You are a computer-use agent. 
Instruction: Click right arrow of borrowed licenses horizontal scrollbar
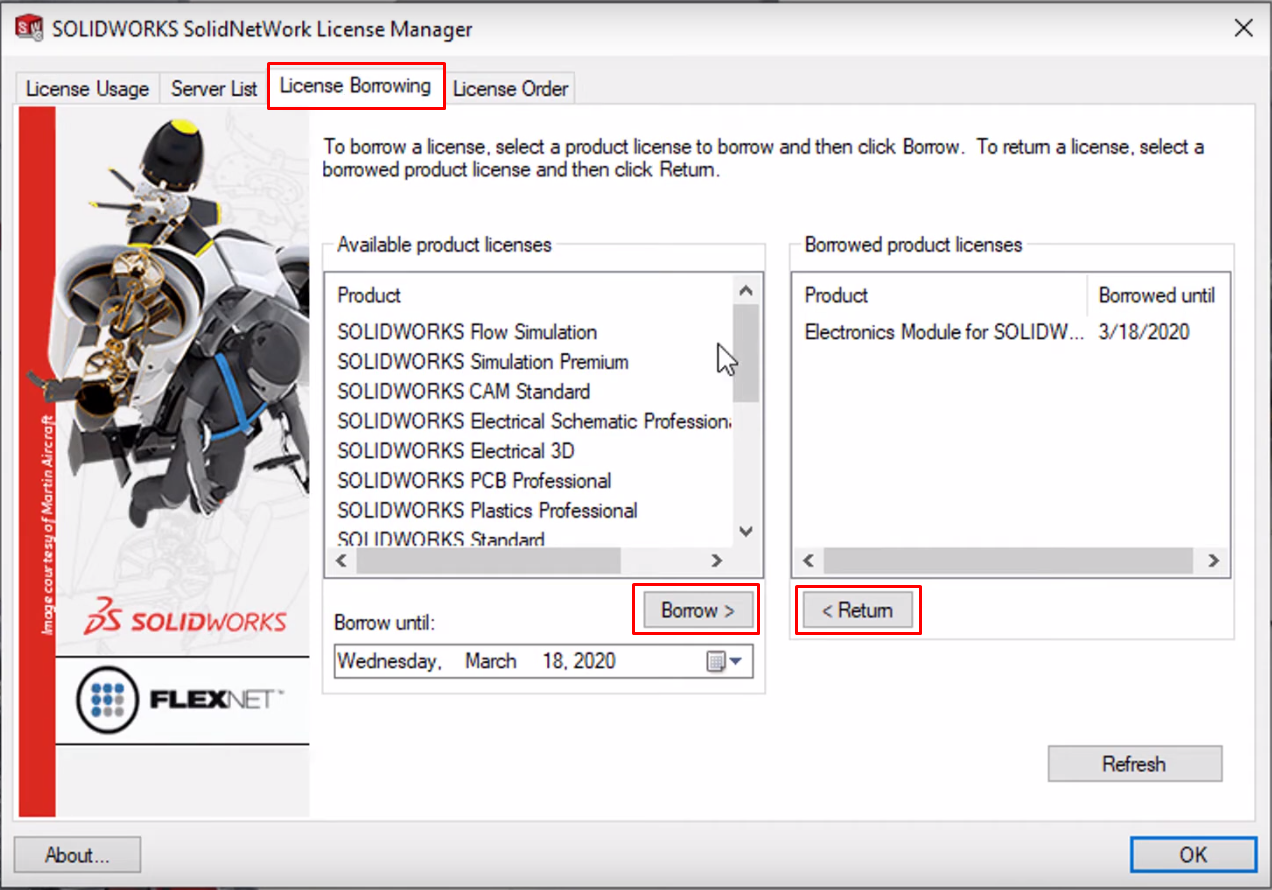[1214, 561]
